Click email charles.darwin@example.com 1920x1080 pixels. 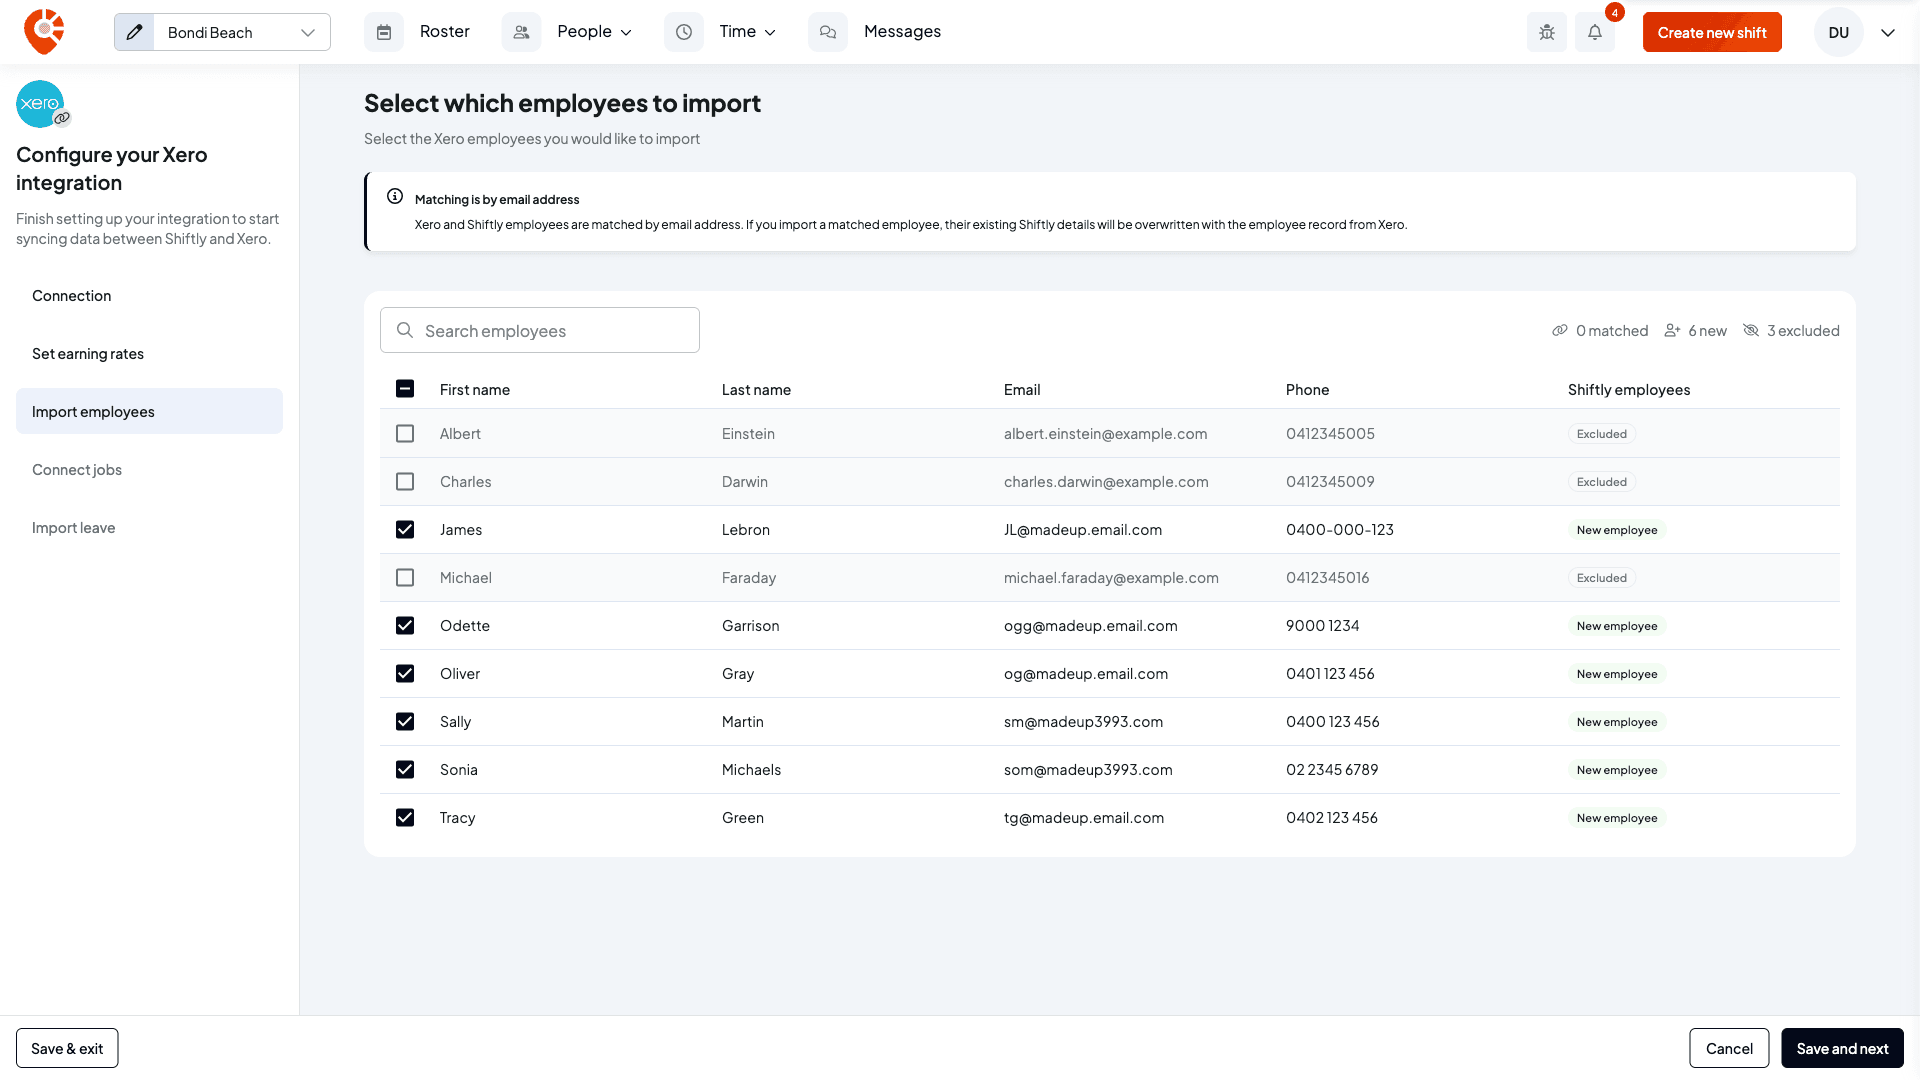[x=1106, y=481]
